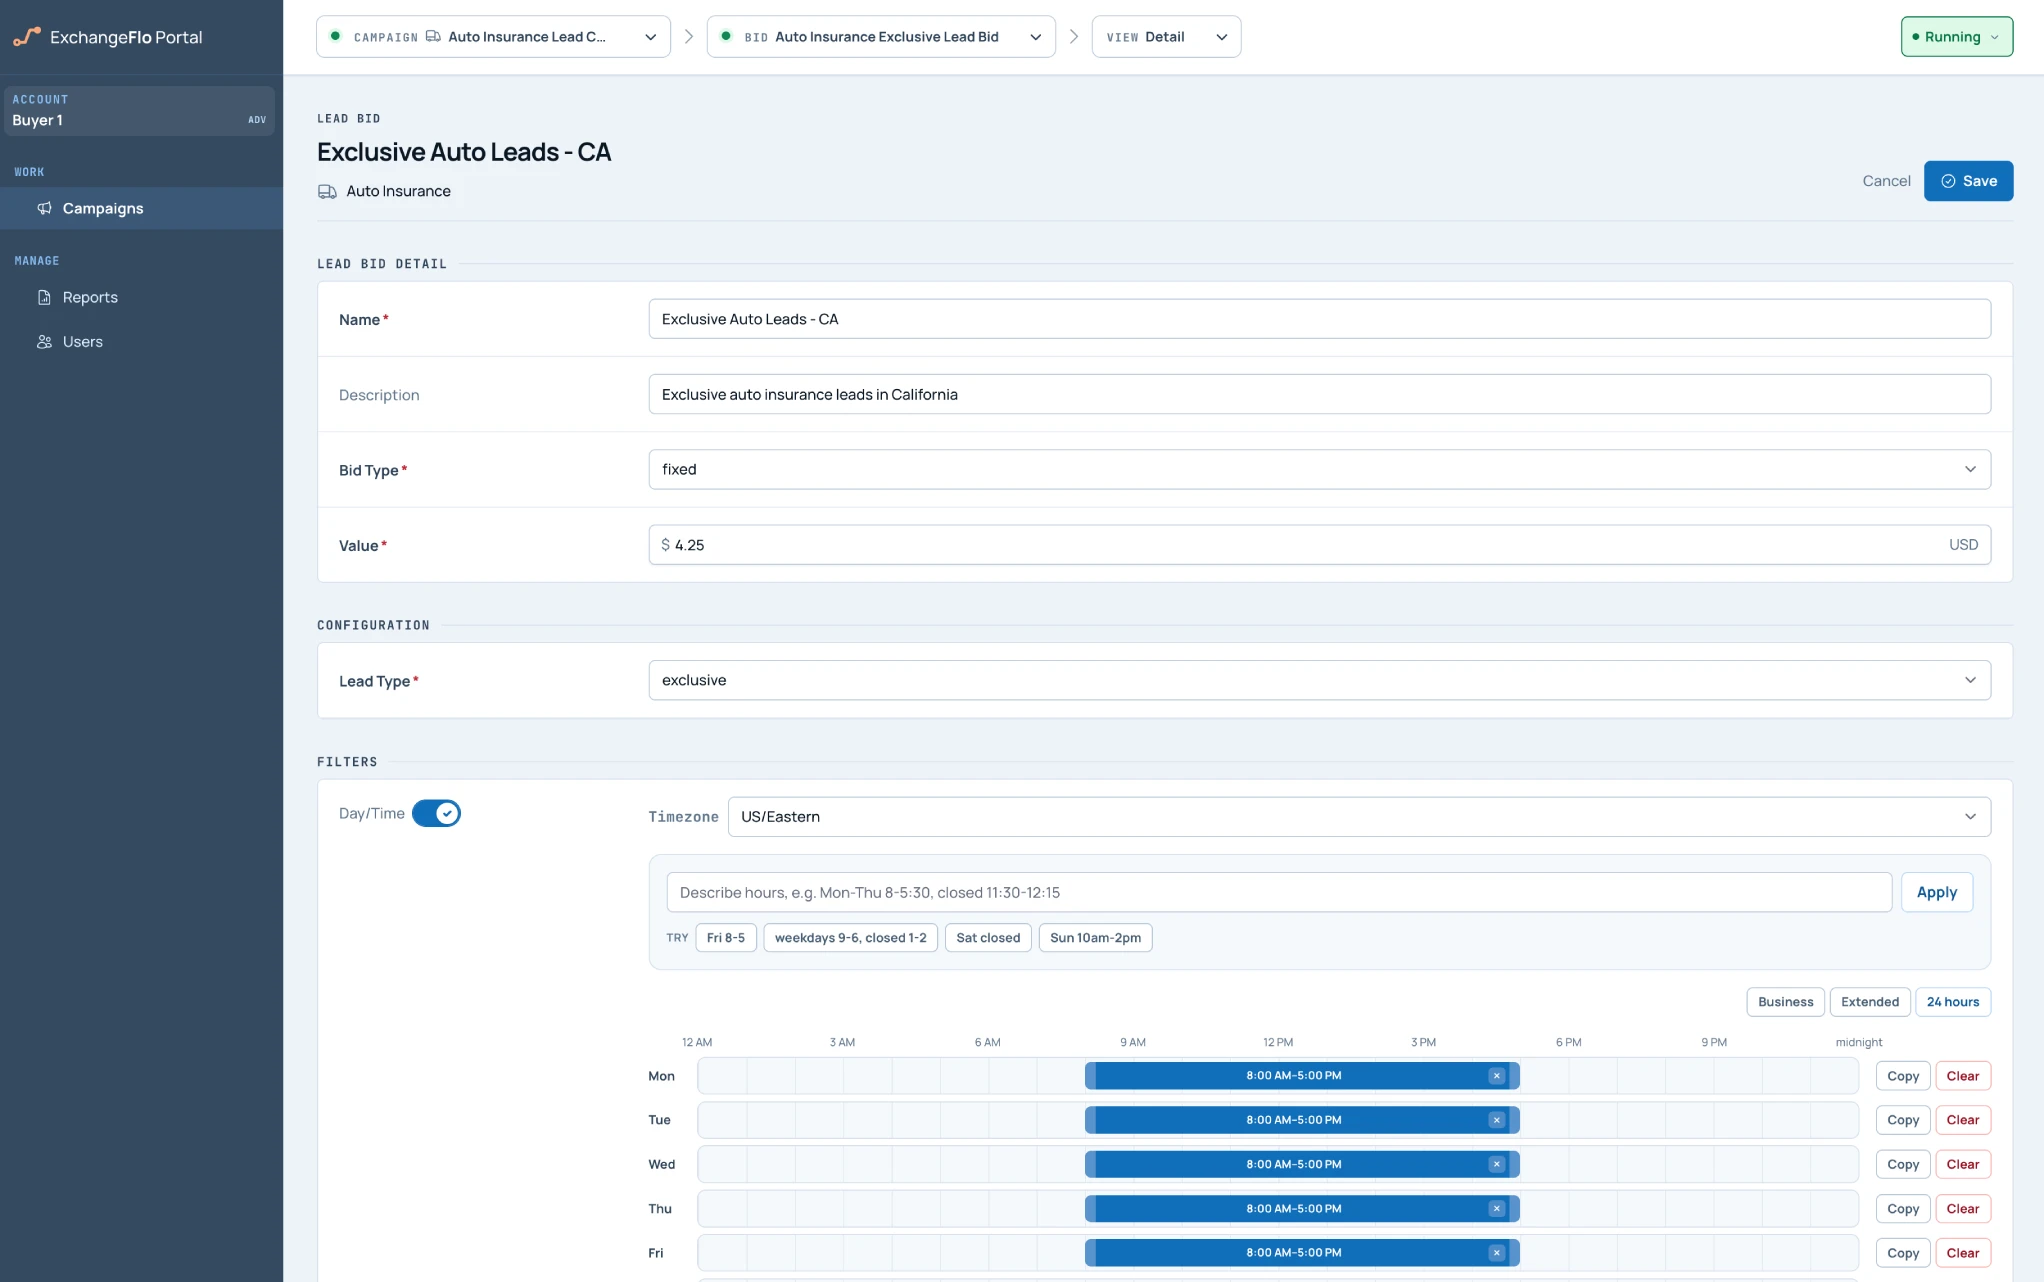This screenshot has width=2044, height=1282.
Task: Click into the Name input field
Action: pos(1319,319)
